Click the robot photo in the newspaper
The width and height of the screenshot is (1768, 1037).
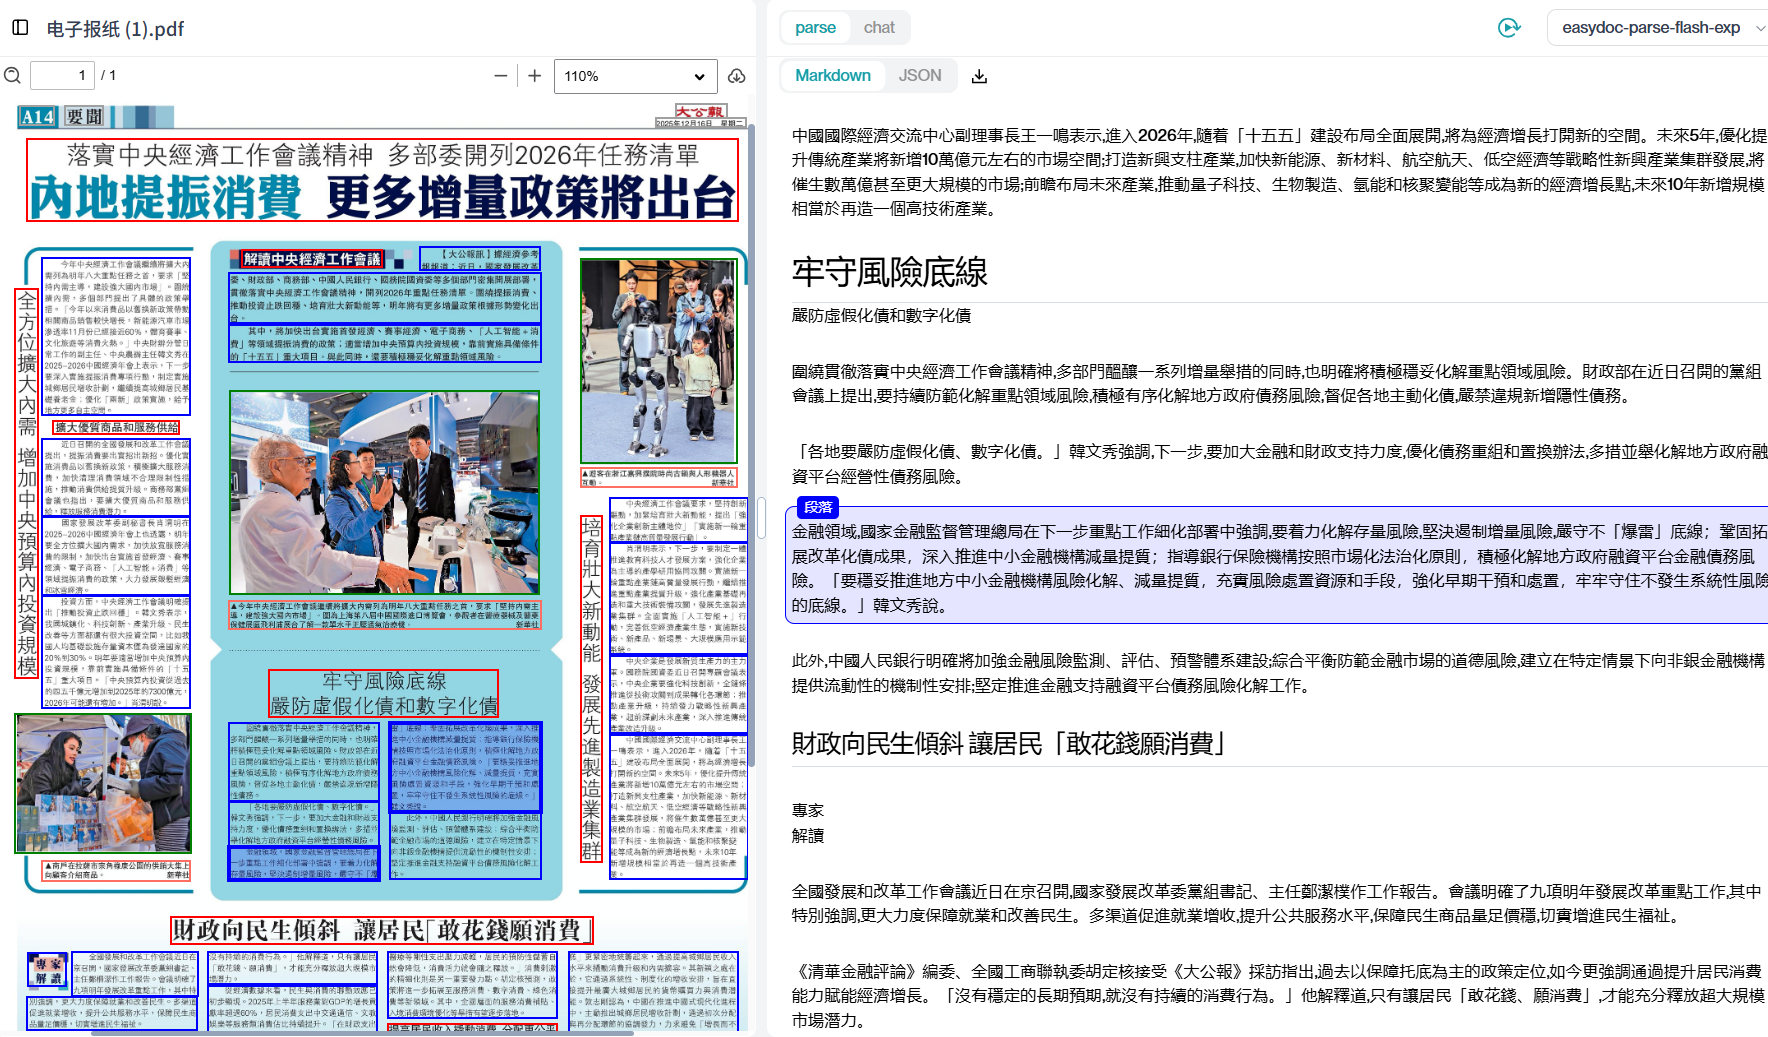[658, 360]
